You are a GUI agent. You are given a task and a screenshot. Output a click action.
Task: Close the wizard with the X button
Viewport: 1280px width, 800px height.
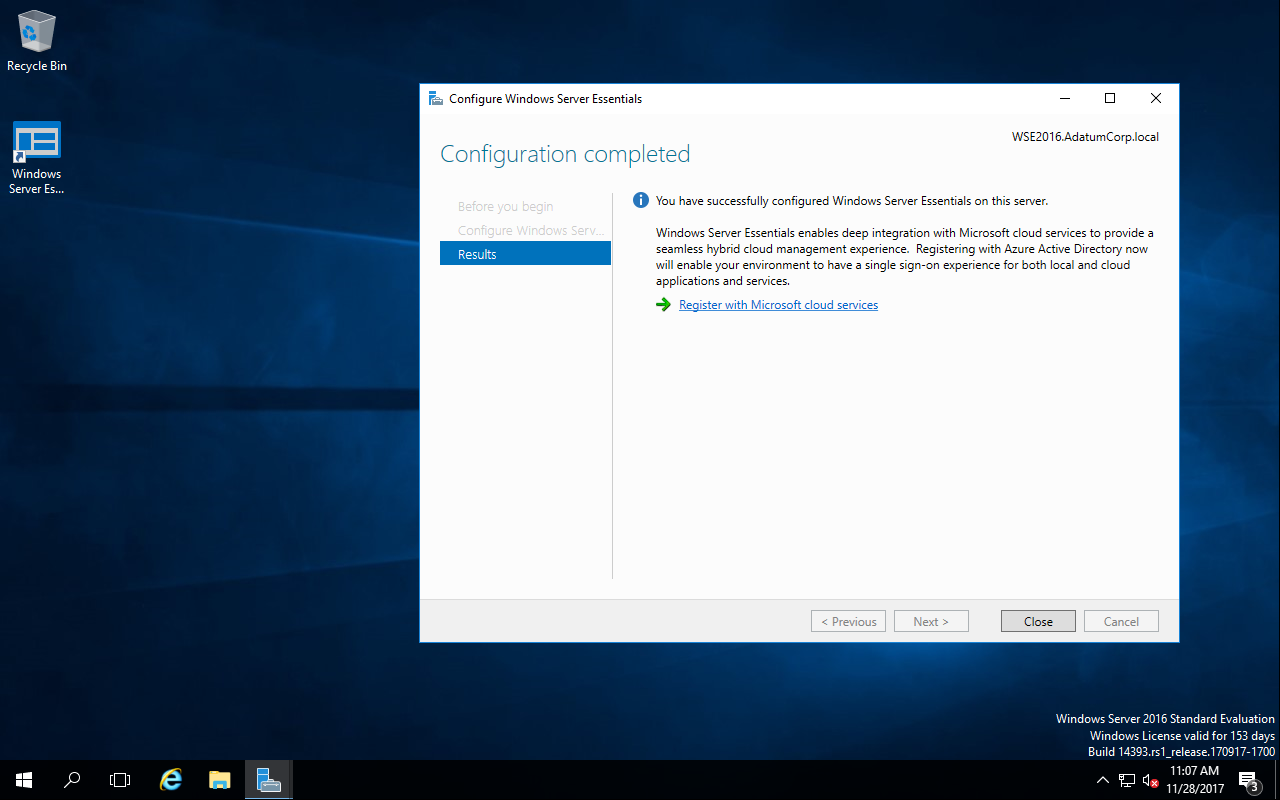(1156, 98)
